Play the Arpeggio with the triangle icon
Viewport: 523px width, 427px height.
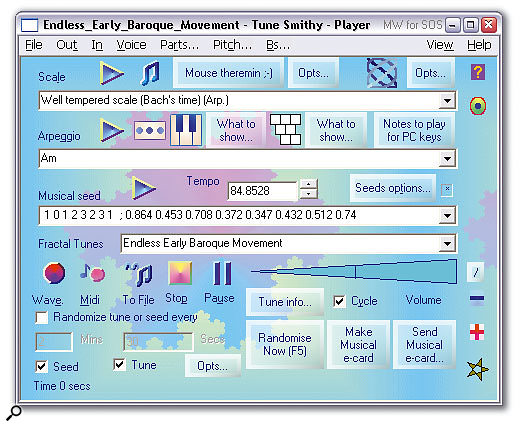point(112,130)
